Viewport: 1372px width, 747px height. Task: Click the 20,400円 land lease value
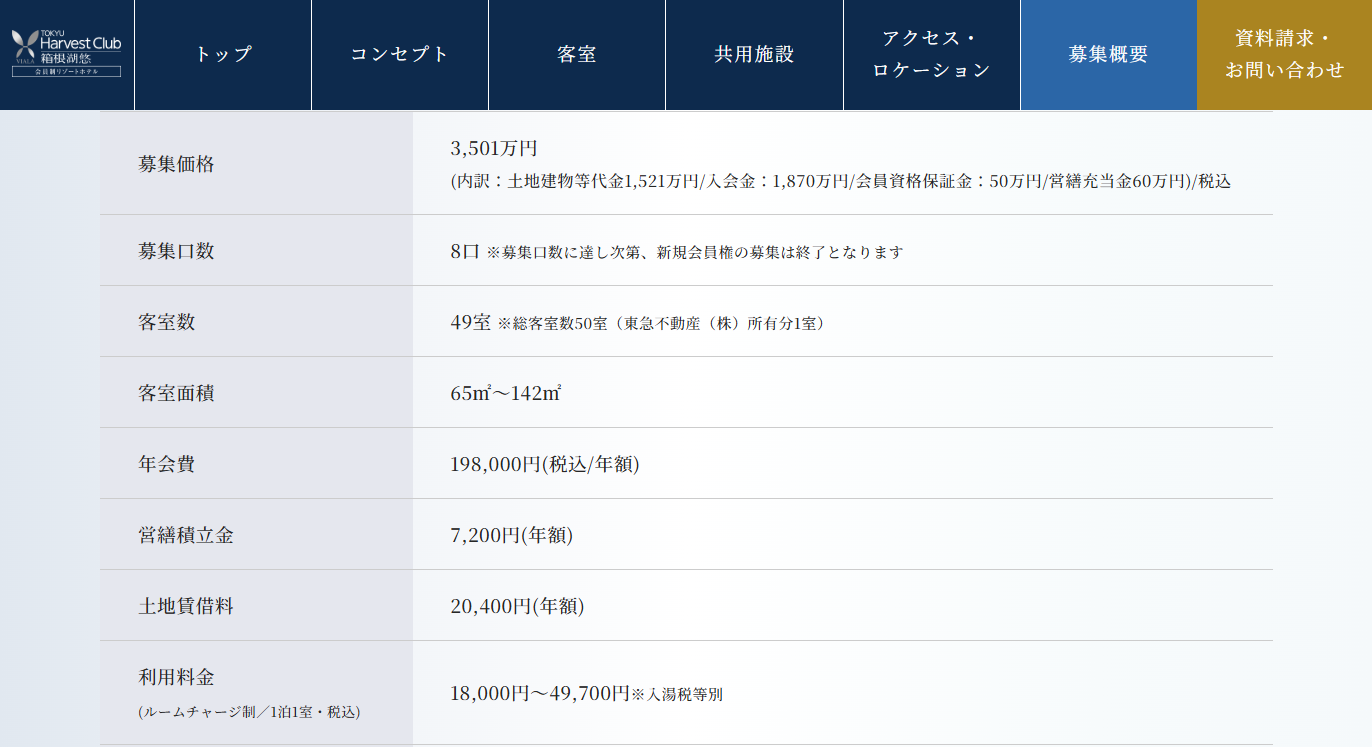[x=517, y=606]
